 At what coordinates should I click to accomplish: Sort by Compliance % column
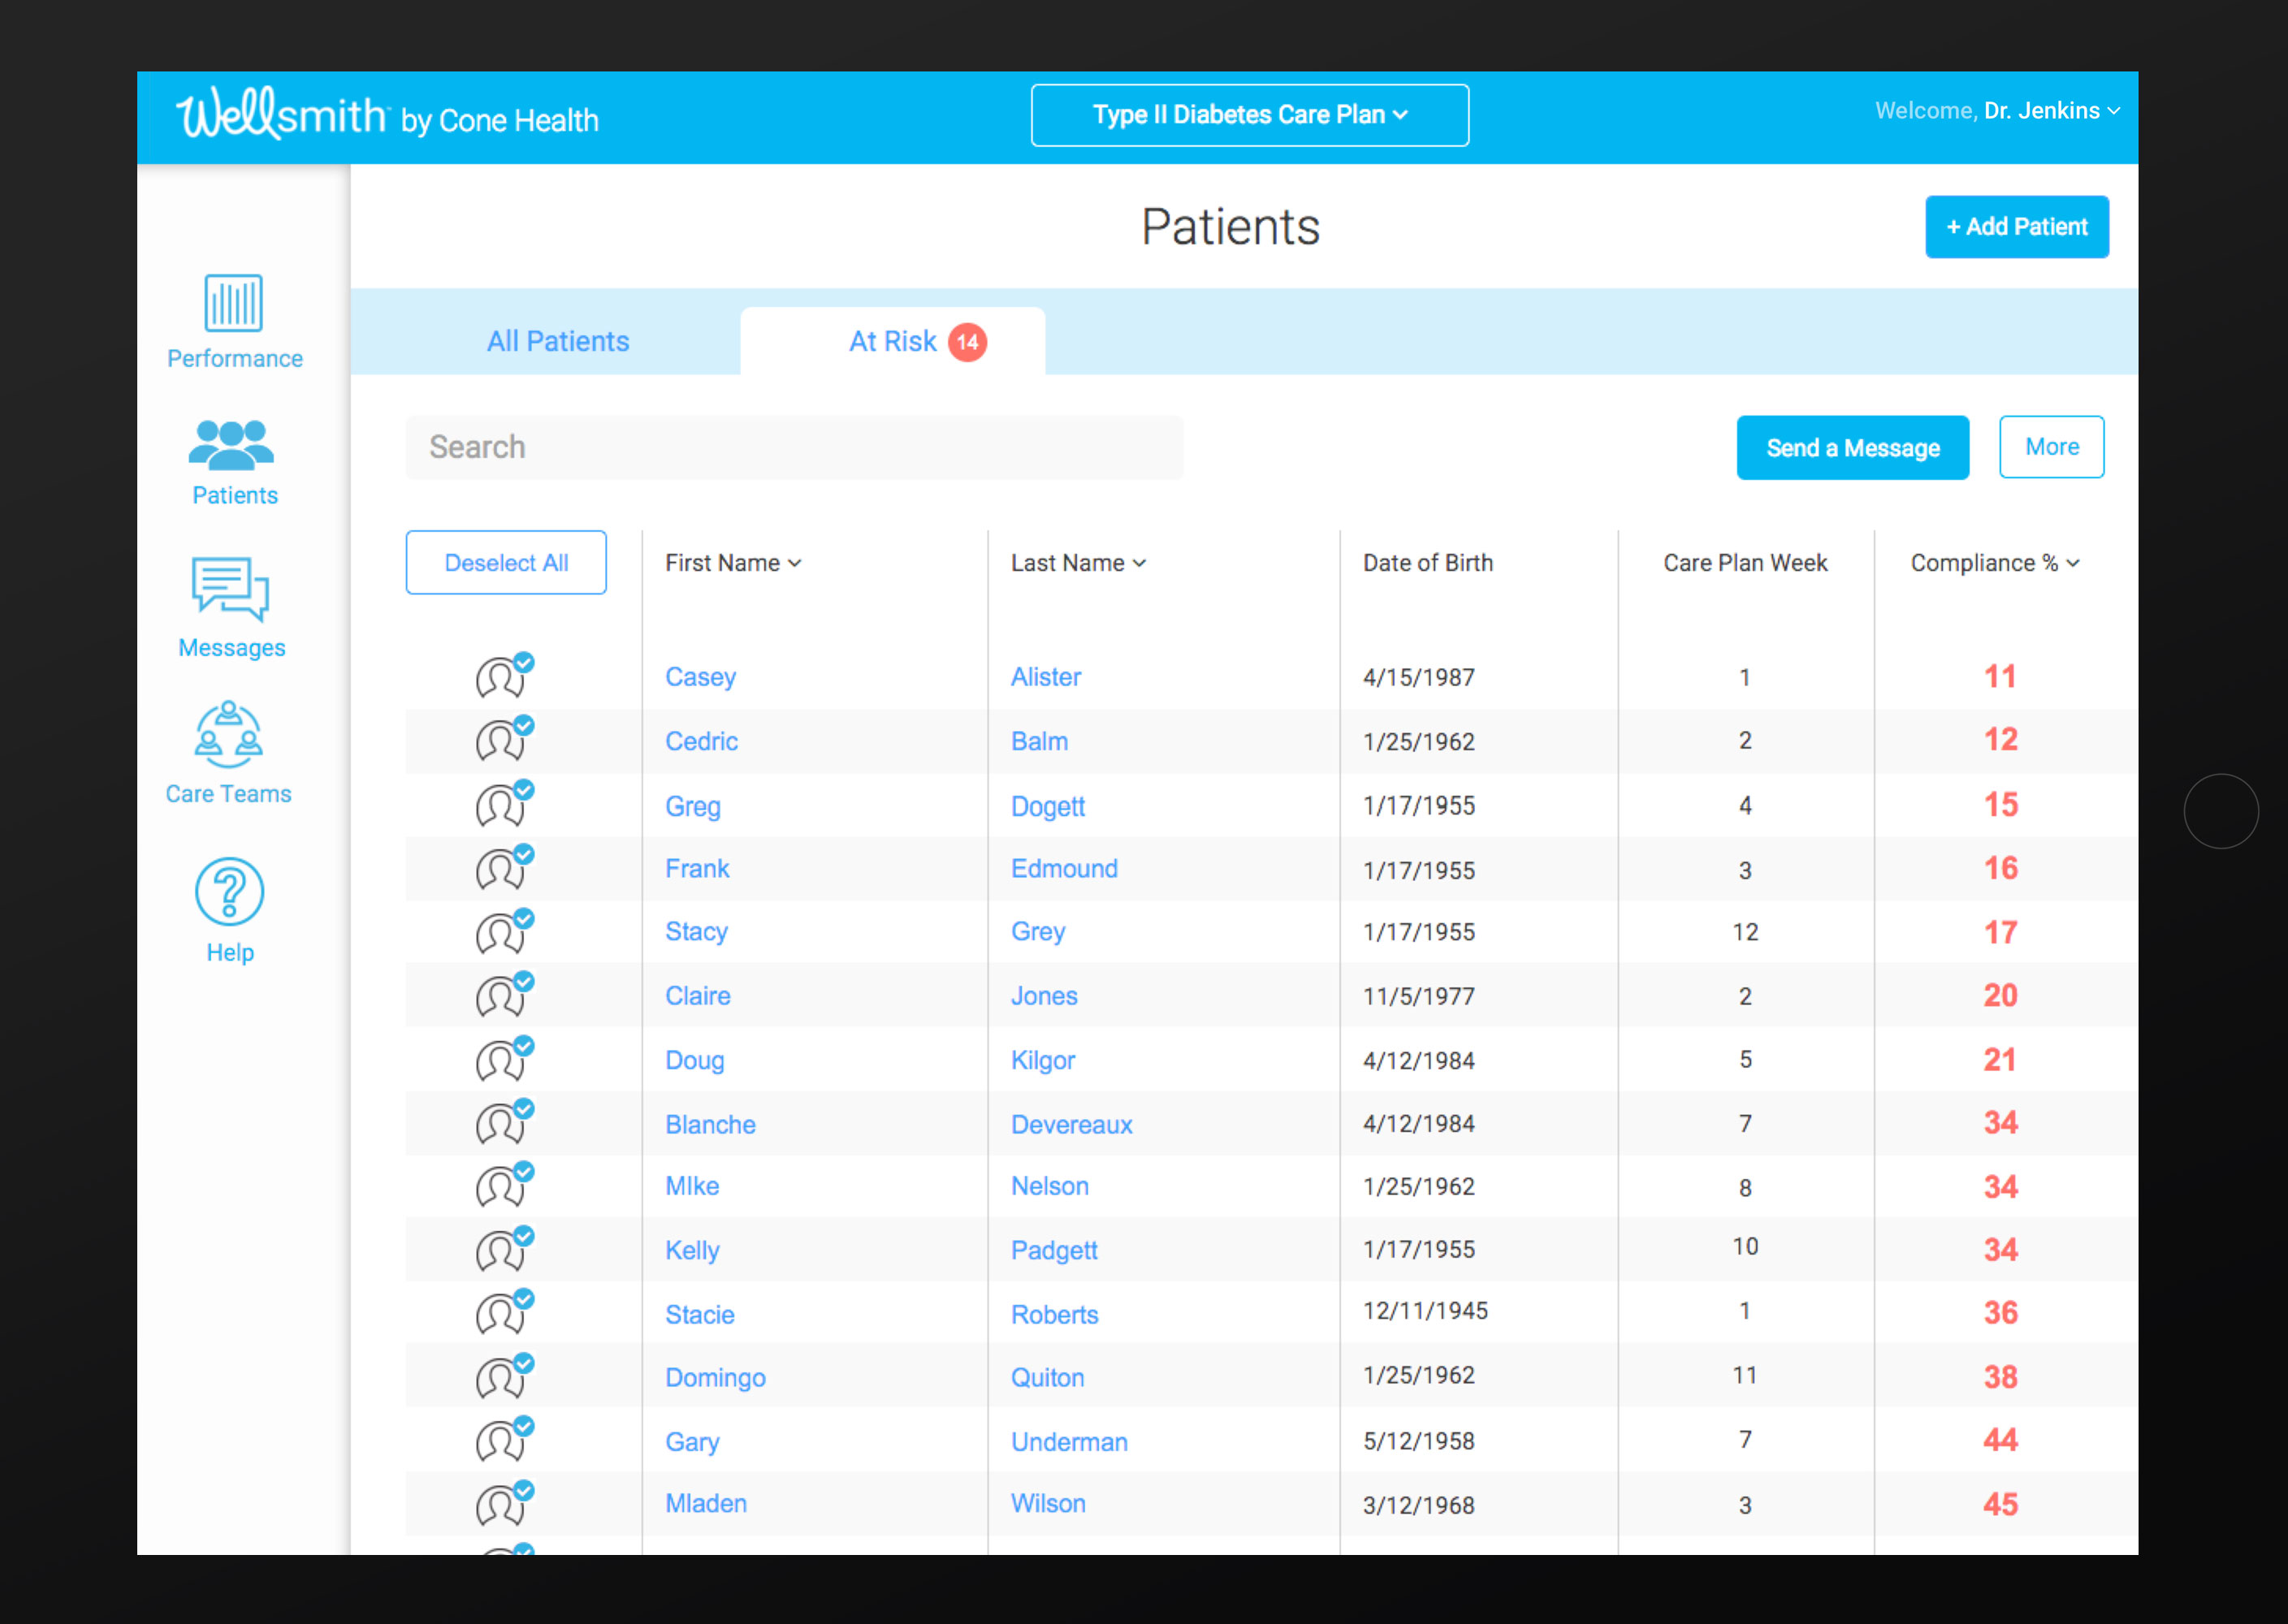[1994, 563]
